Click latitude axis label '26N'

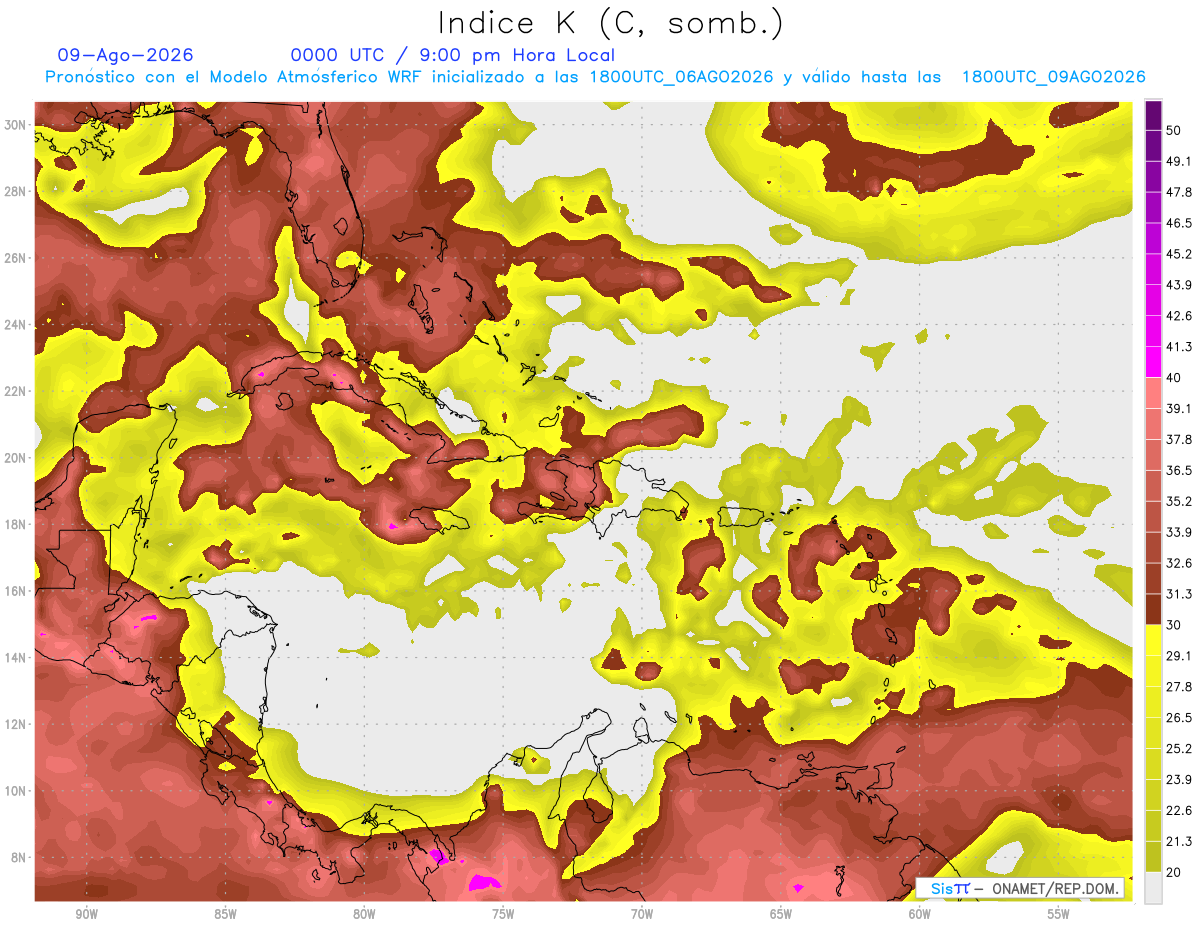15,258
